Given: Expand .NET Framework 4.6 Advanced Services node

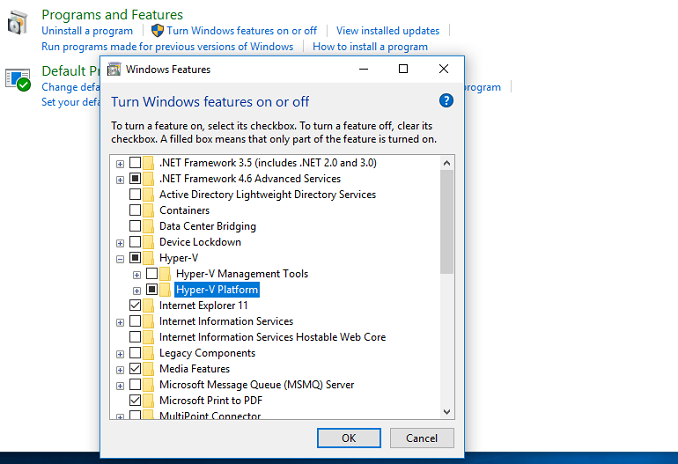Looking at the screenshot, I should pyautogui.click(x=120, y=179).
